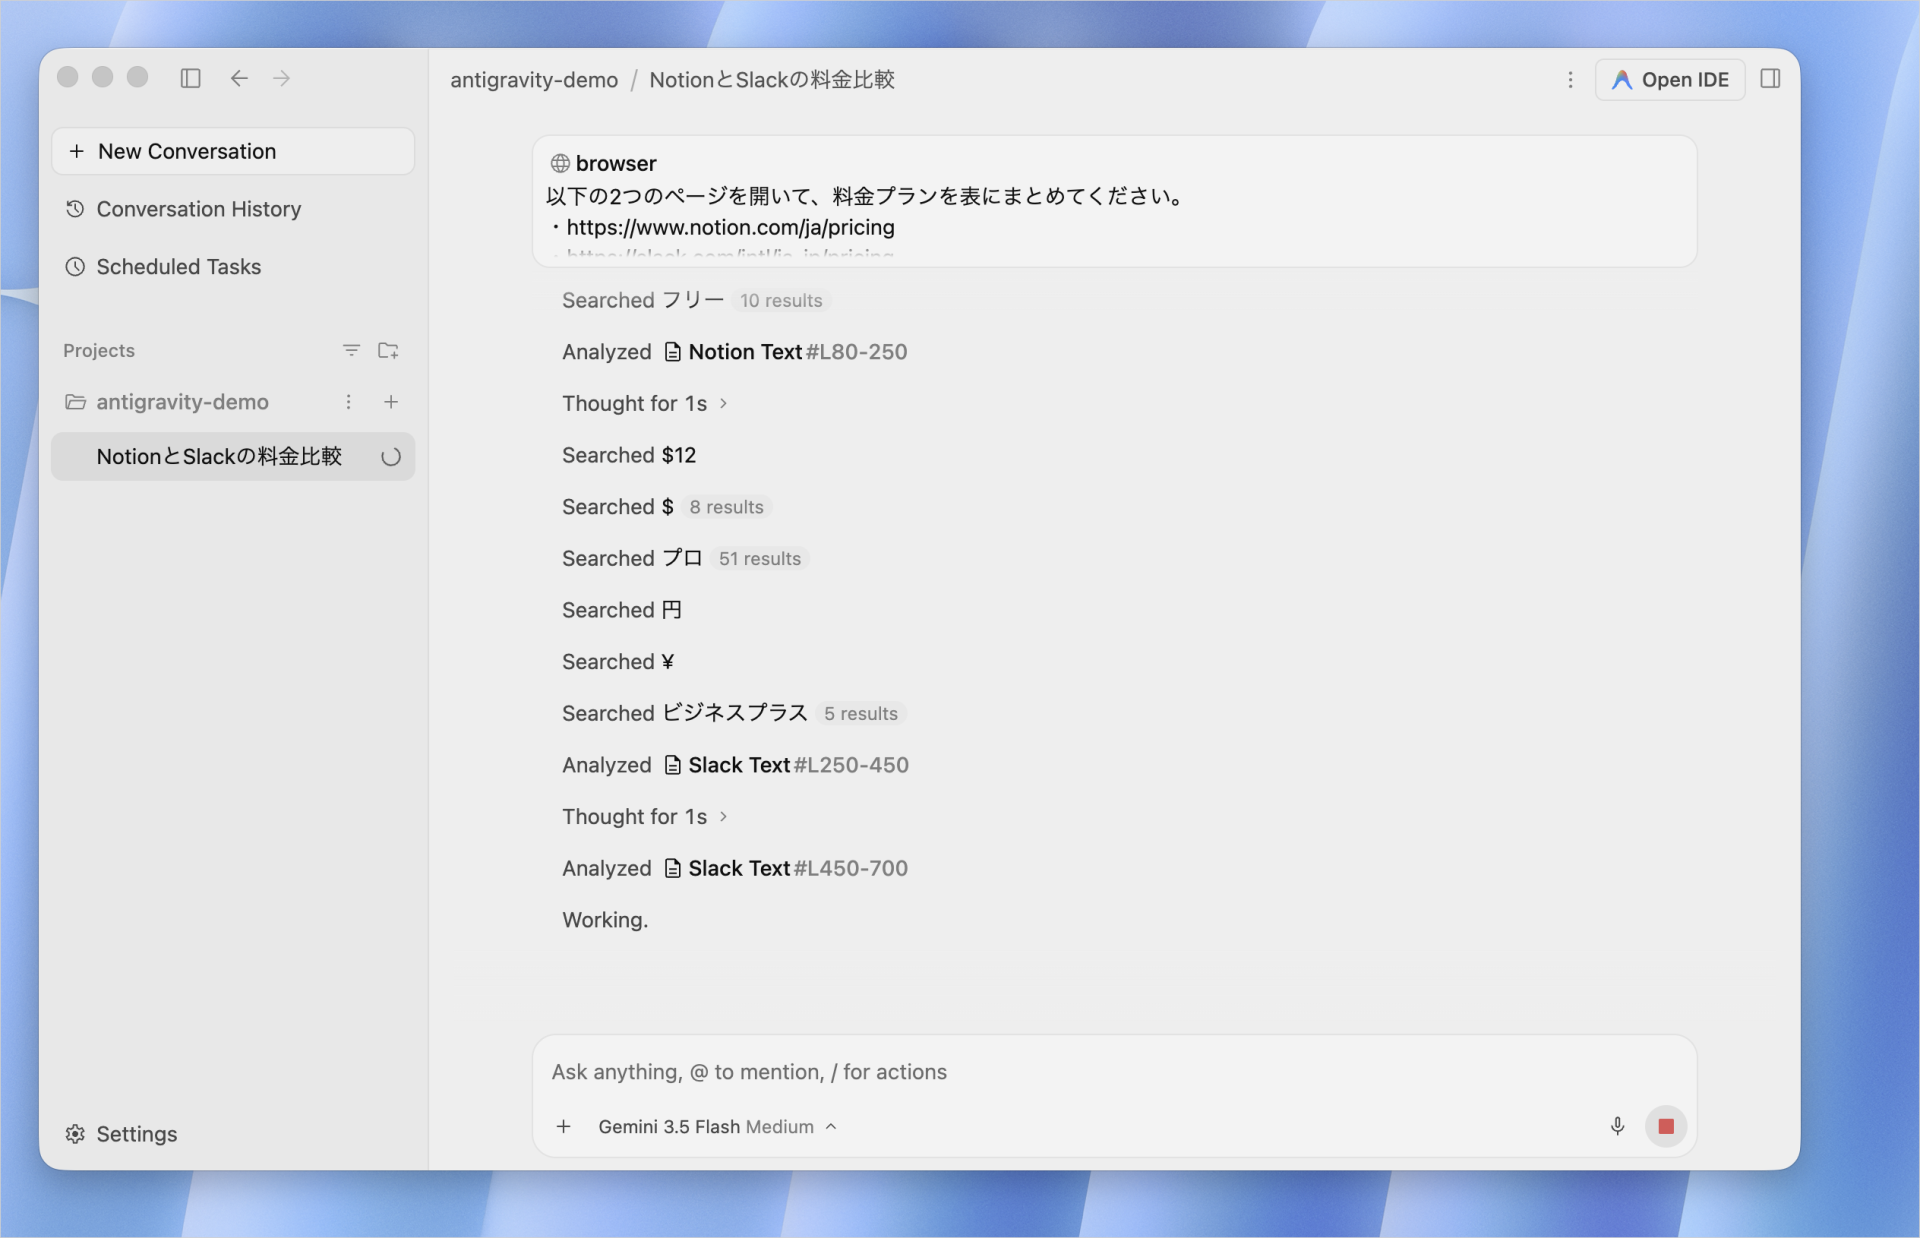Open the notion.com/ja/pricing link
Screen dimensions: 1920x1238
point(730,228)
